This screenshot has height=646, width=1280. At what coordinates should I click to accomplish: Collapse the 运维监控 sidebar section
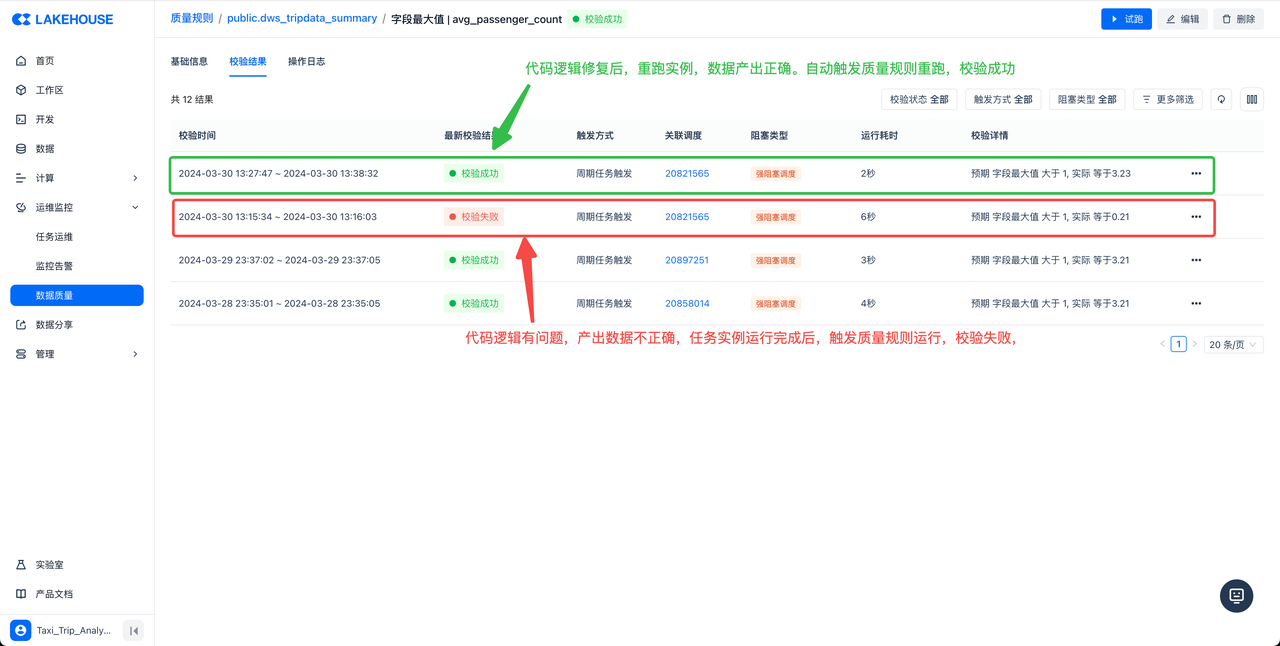point(135,208)
